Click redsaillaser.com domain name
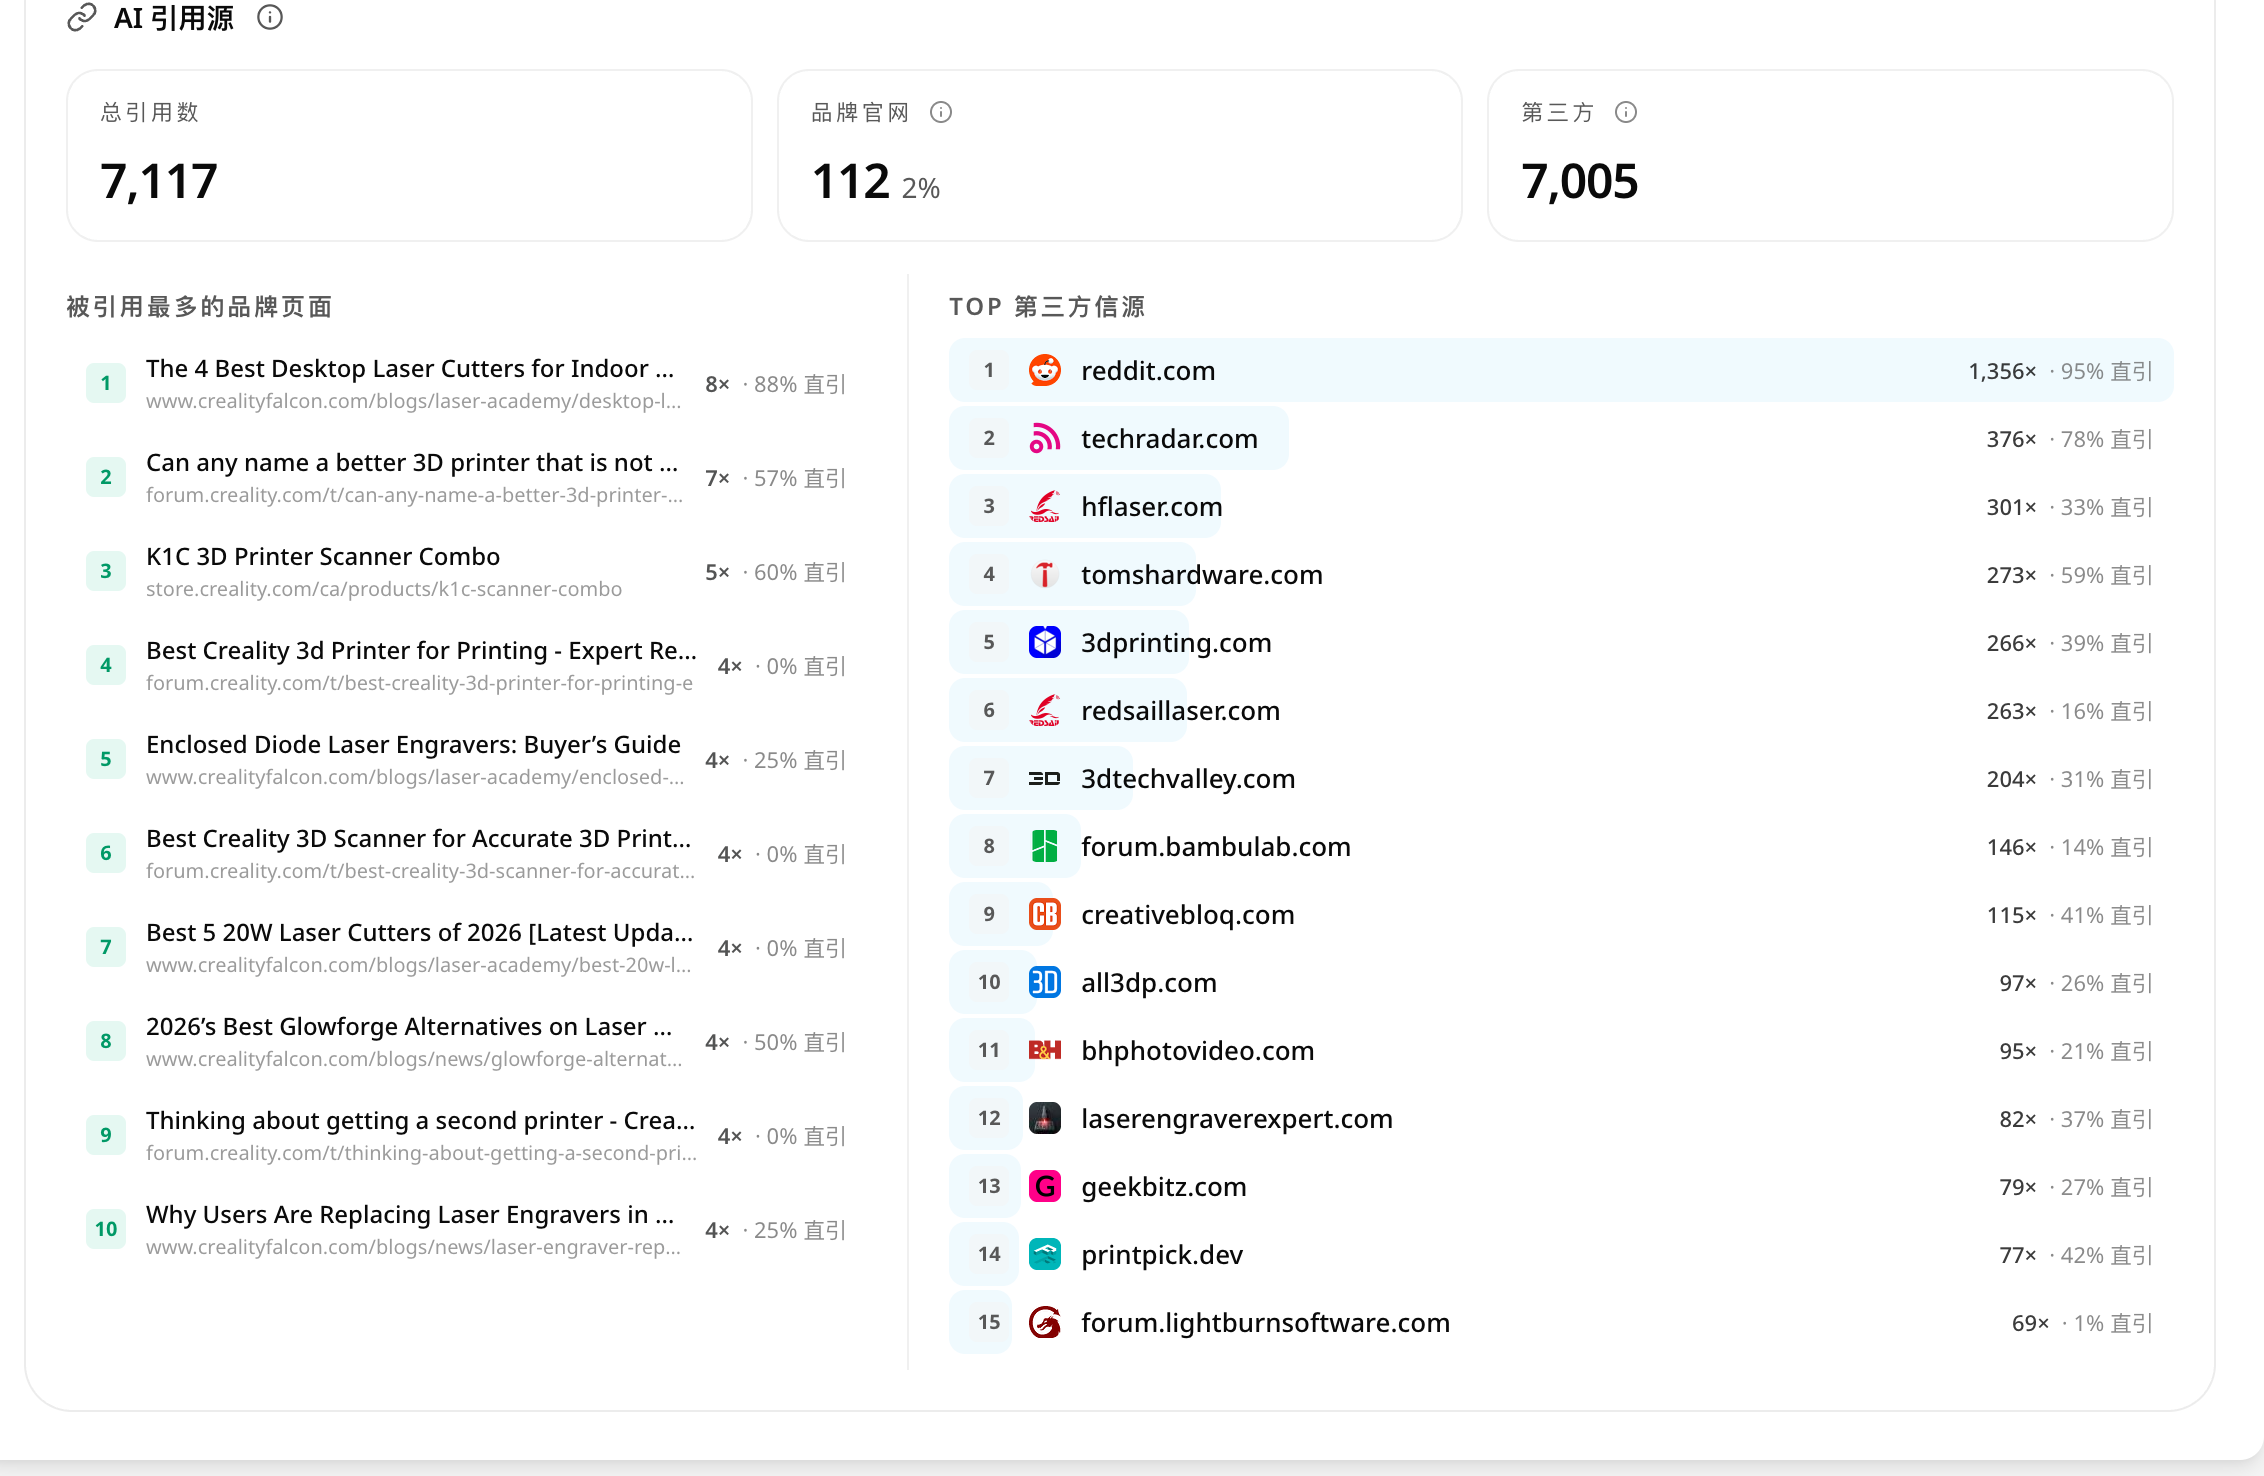The width and height of the screenshot is (2264, 1476). (1180, 711)
